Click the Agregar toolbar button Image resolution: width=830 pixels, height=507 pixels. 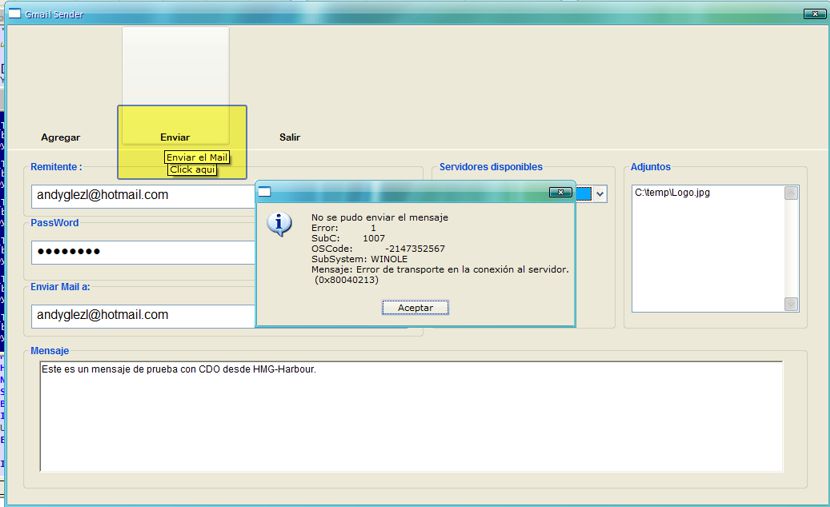(x=60, y=137)
